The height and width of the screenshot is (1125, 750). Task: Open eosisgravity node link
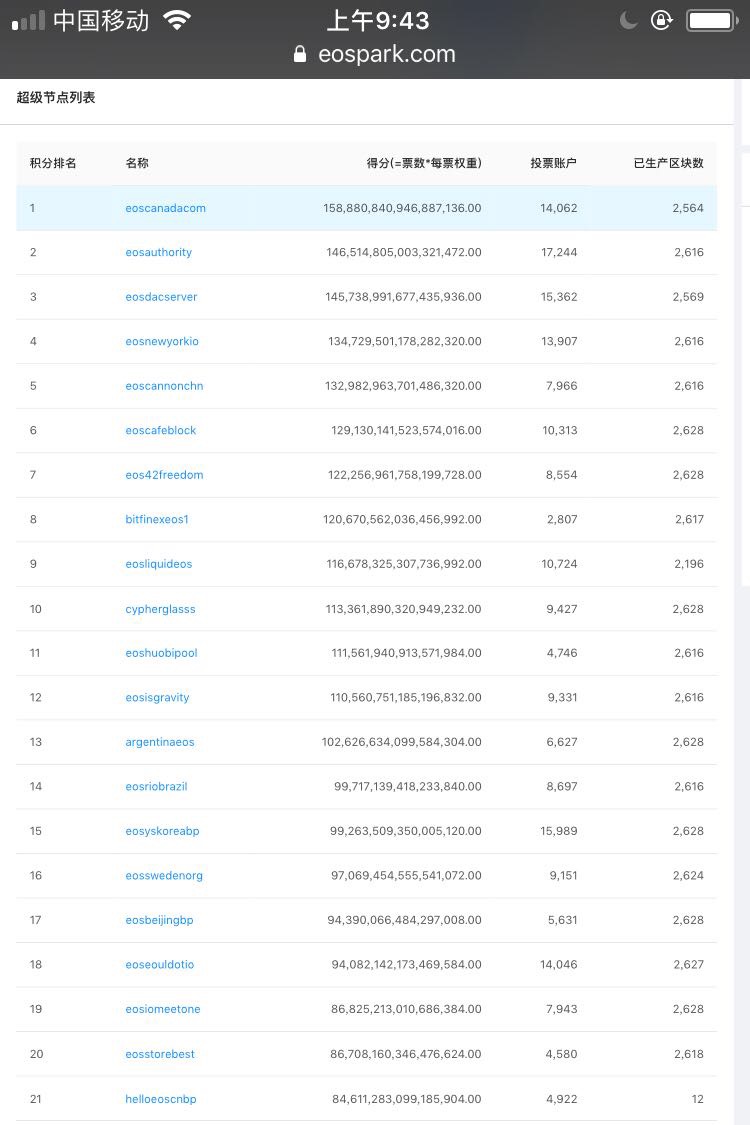point(157,697)
